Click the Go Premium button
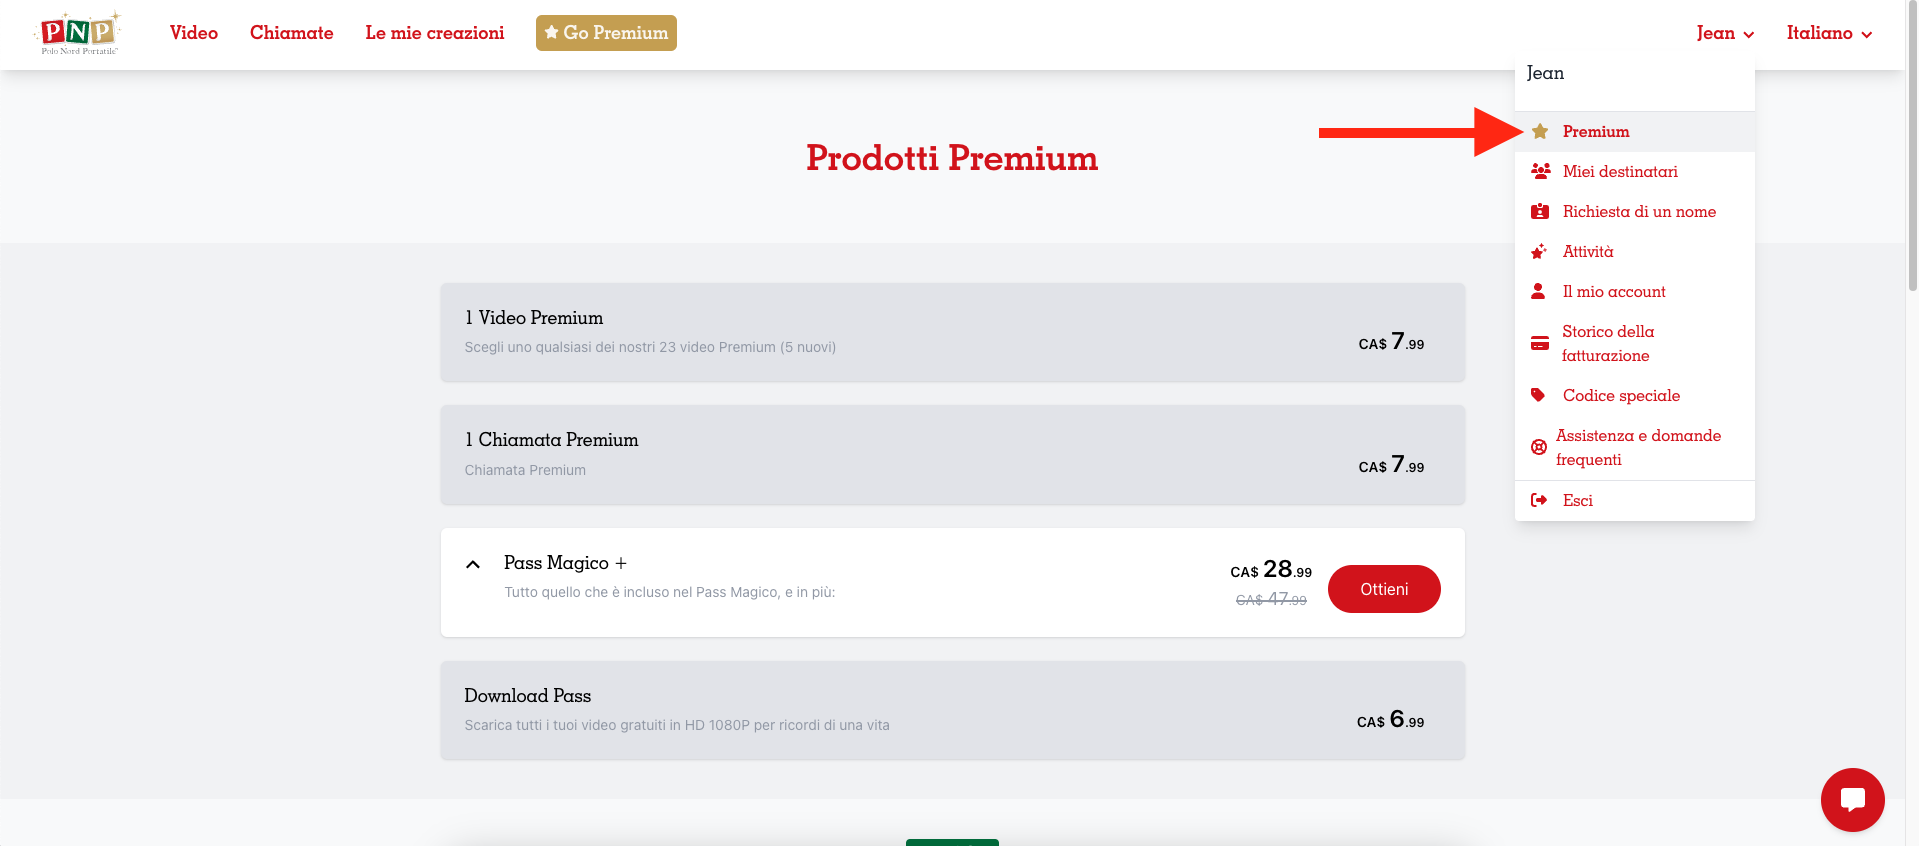Screen dimensions: 1919x846 (x=606, y=33)
